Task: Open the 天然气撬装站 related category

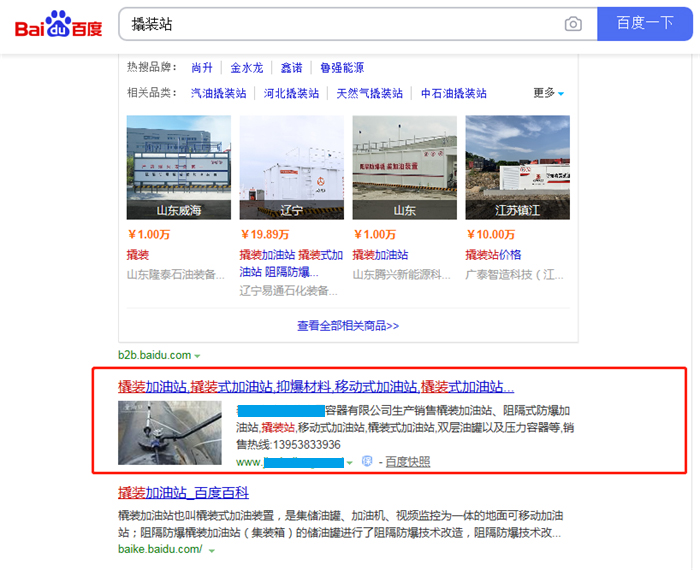Action: click(x=369, y=93)
